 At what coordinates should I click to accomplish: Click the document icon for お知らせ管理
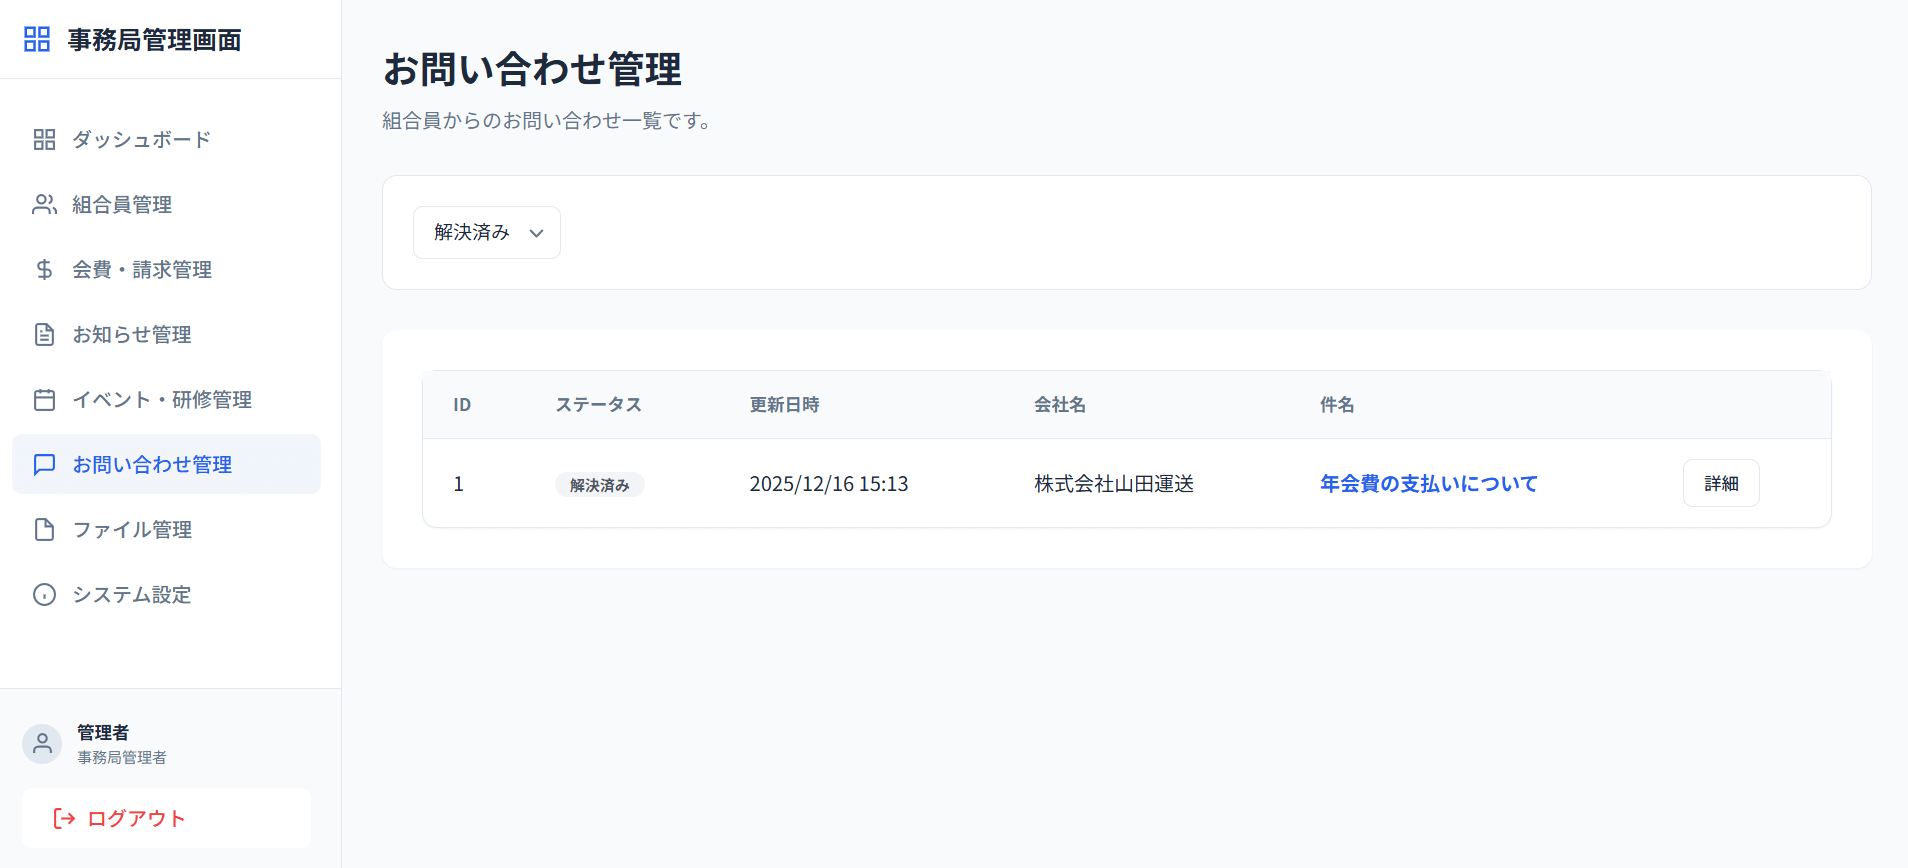click(x=44, y=335)
